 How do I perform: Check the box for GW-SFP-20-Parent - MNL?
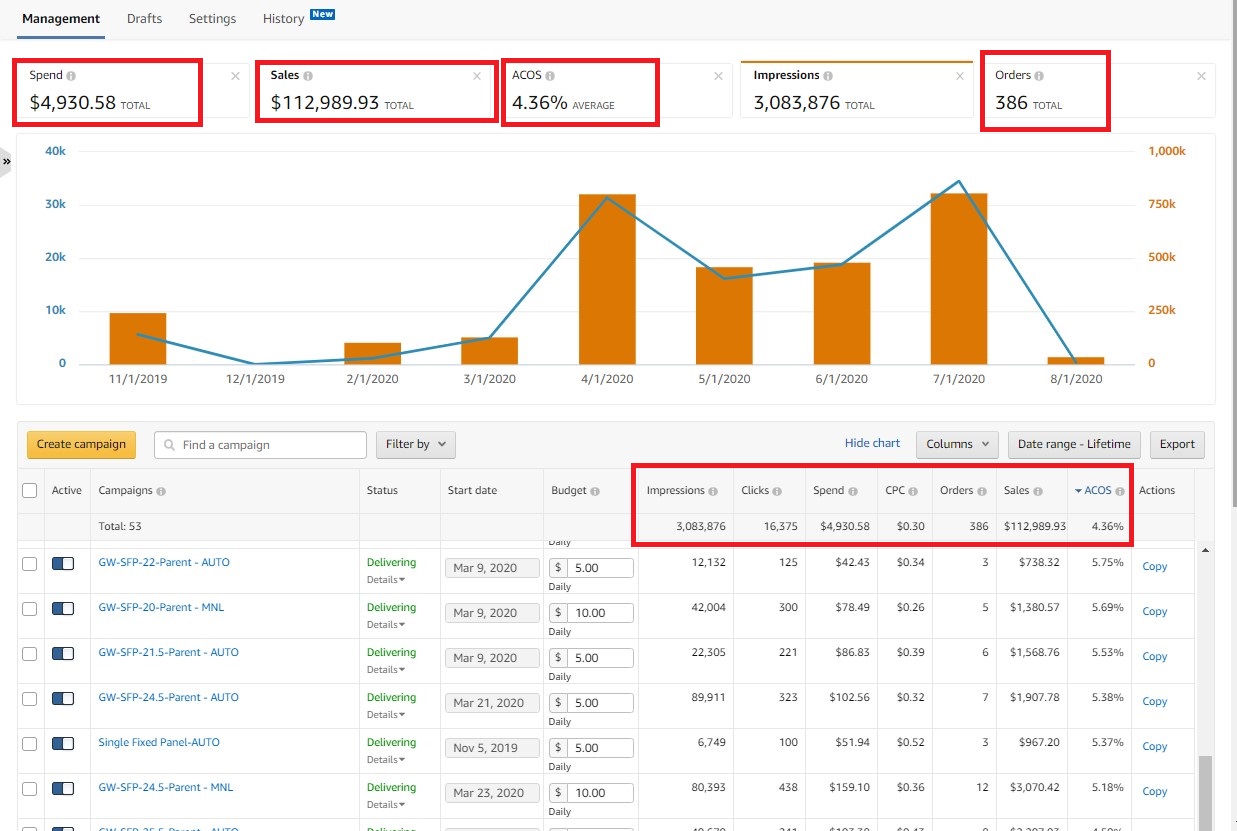coord(30,609)
